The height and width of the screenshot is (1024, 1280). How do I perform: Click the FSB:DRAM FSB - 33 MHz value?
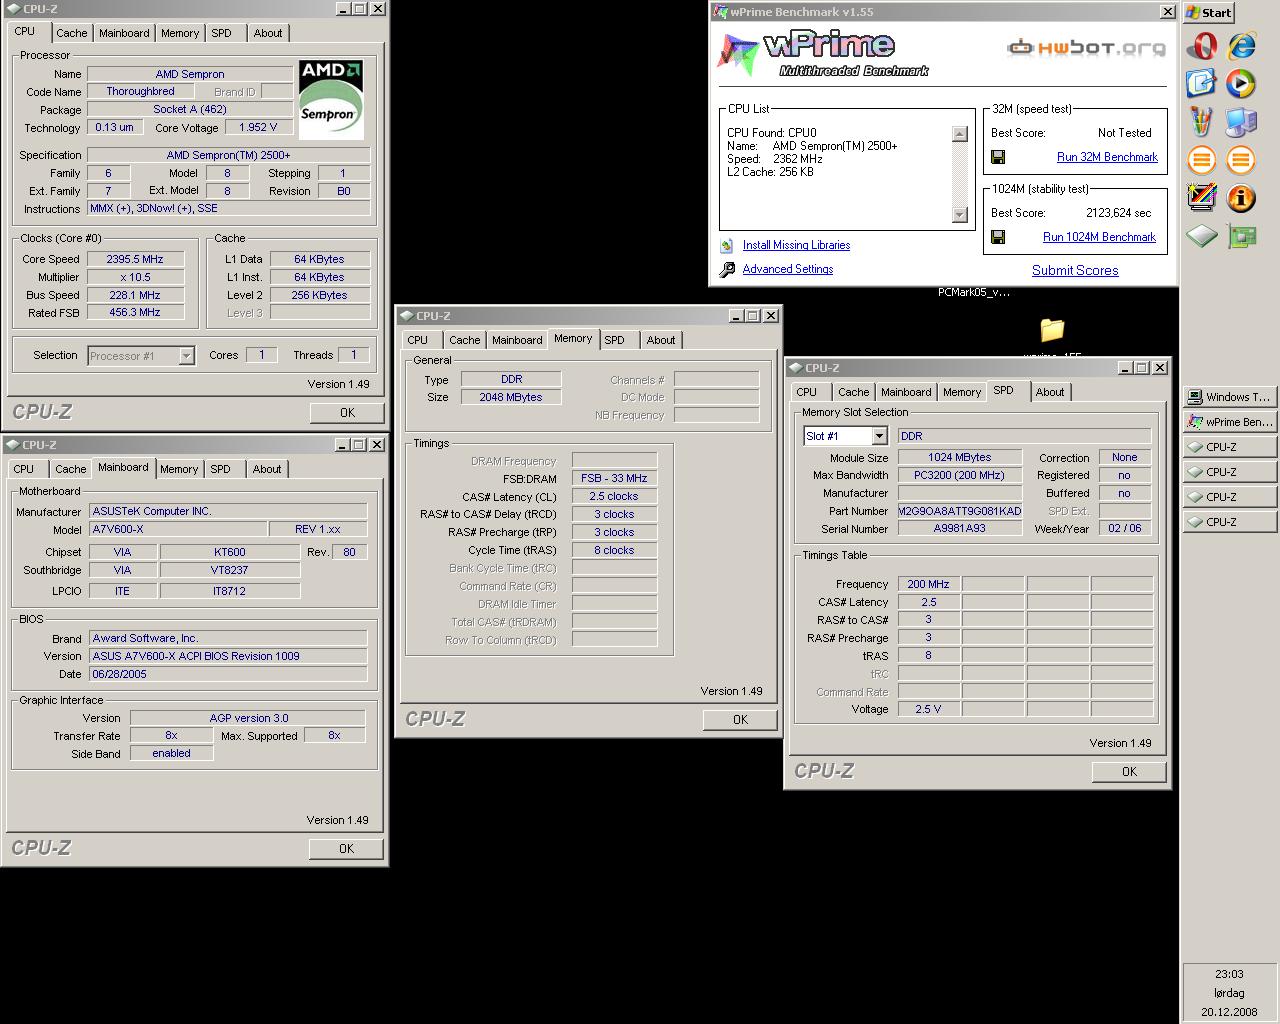point(614,478)
